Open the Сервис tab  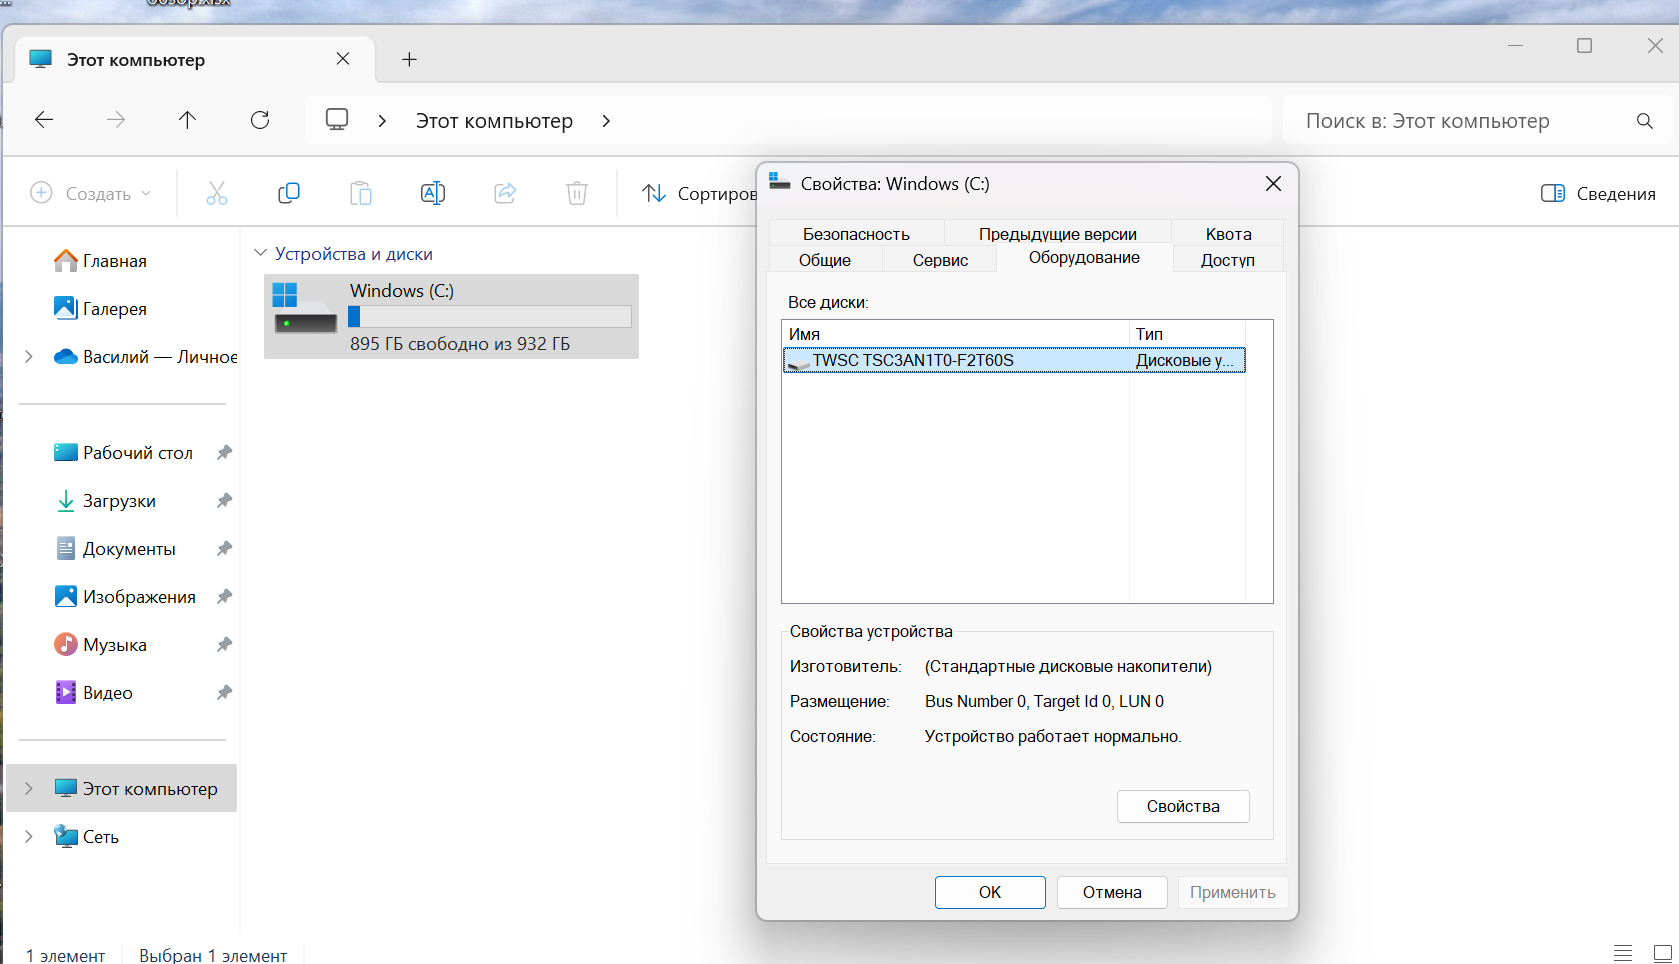point(940,260)
